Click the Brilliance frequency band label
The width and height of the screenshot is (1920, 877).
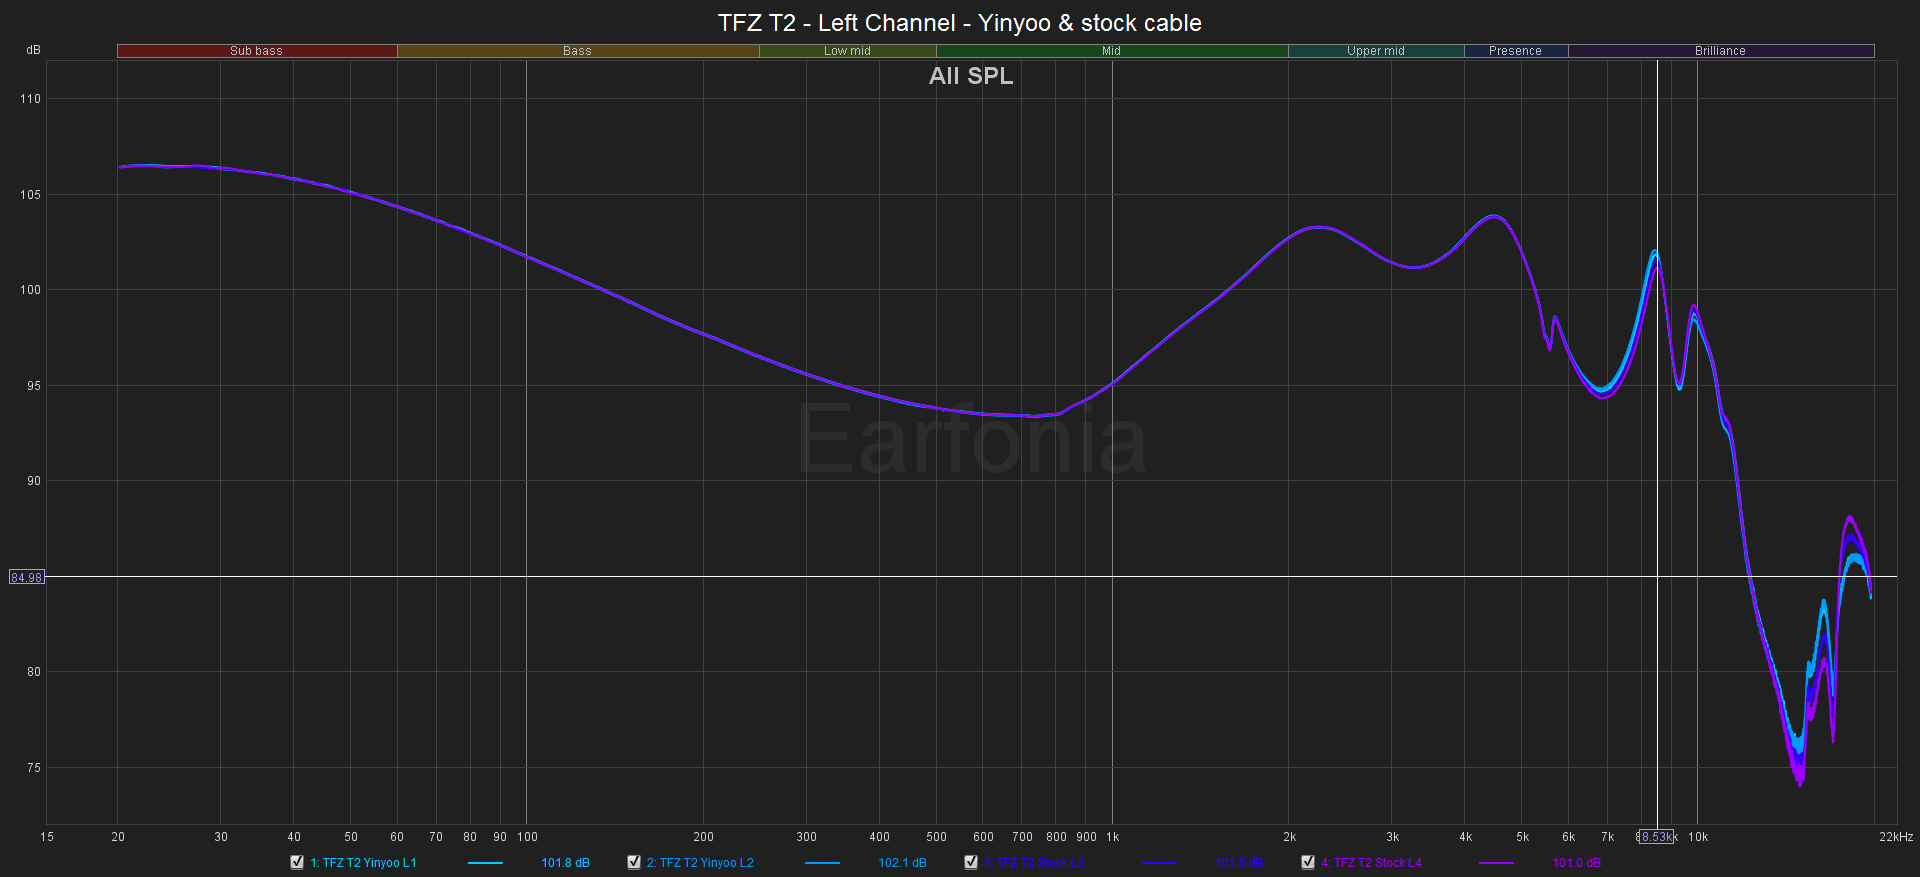1720,51
